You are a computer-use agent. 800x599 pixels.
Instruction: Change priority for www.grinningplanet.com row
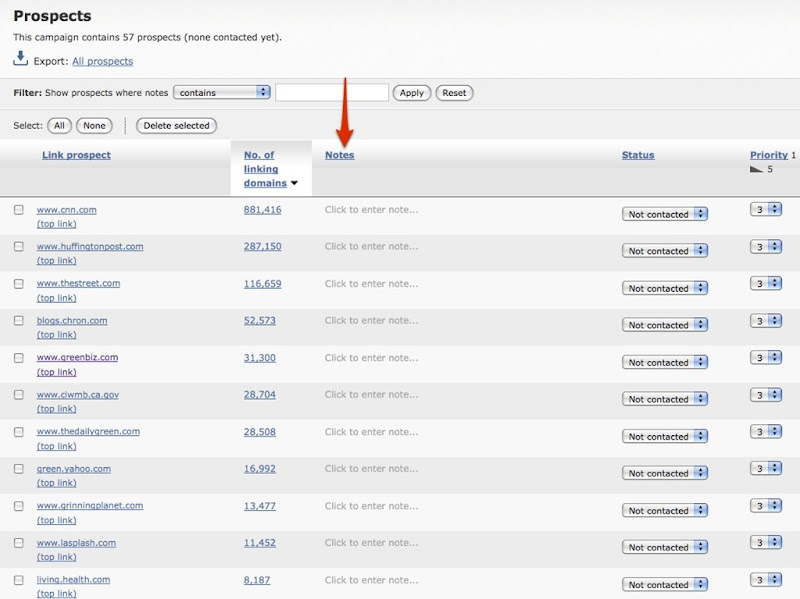[x=766, y=506]
